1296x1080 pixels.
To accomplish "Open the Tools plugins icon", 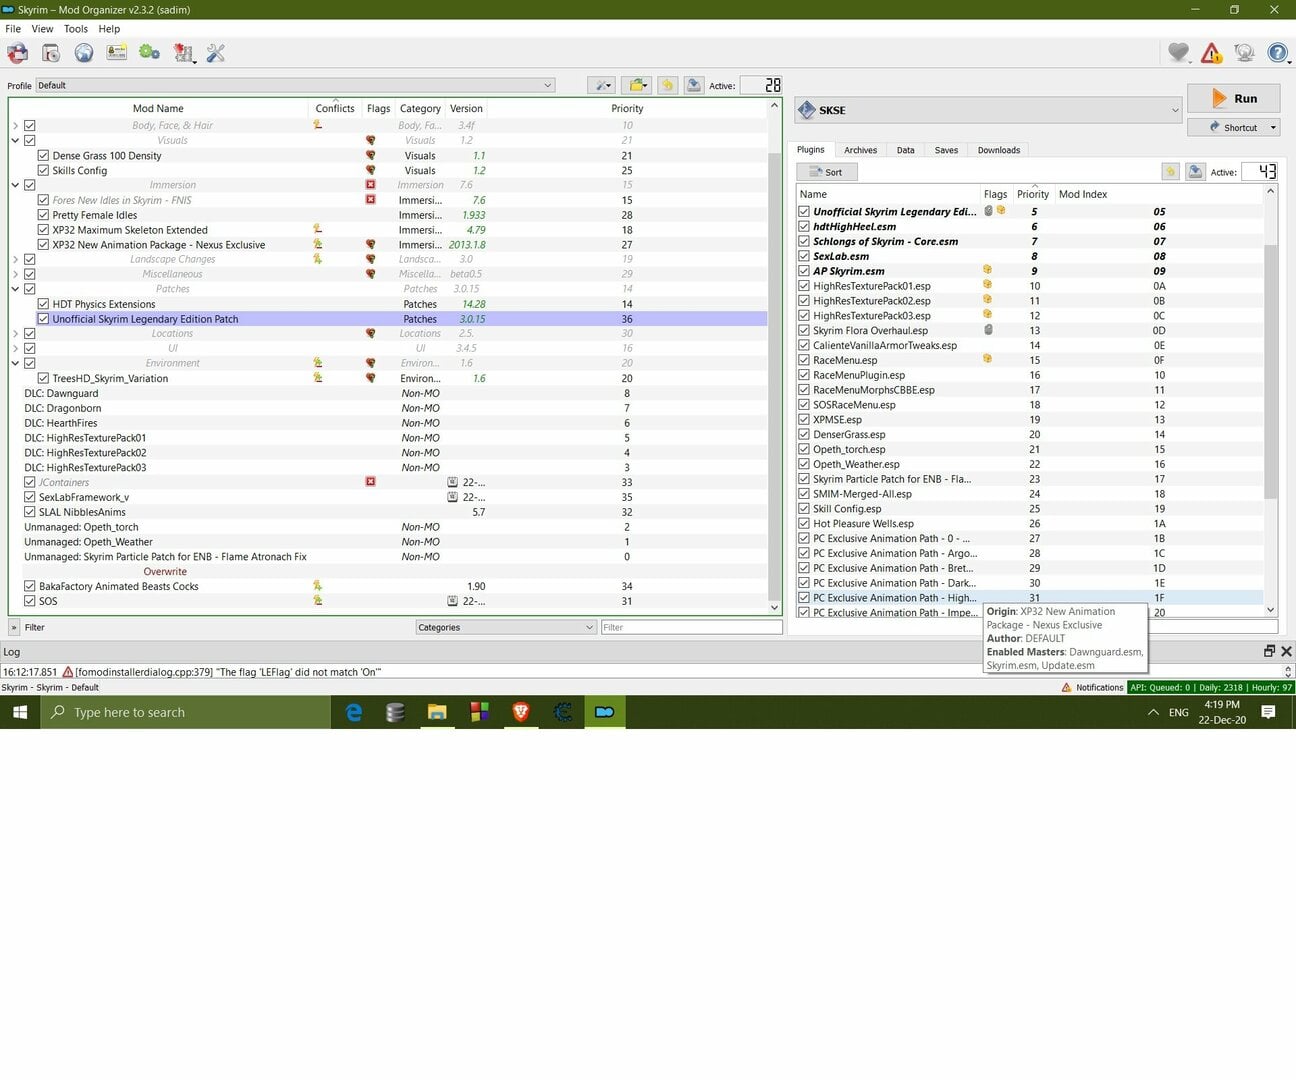I will click(183, 53).
